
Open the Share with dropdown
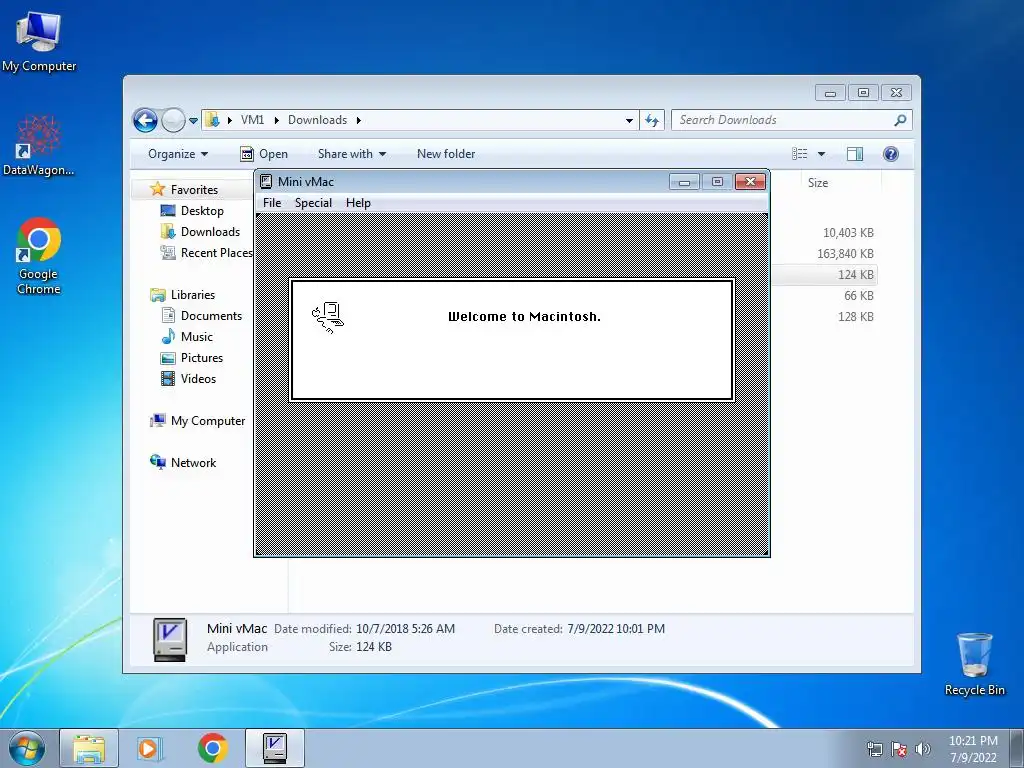coord(352,154)
